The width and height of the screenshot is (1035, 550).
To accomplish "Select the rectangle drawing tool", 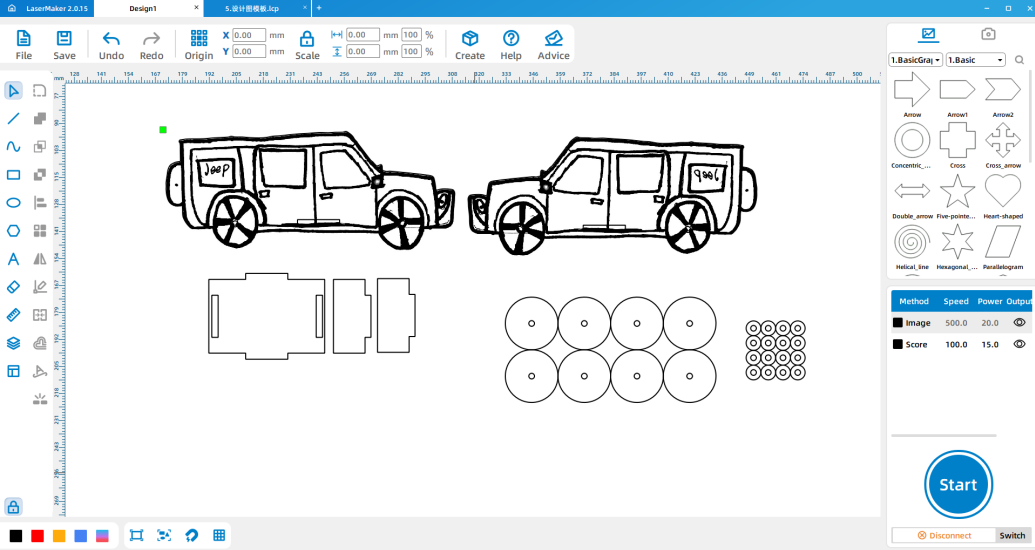I will [x=13, y=175].
